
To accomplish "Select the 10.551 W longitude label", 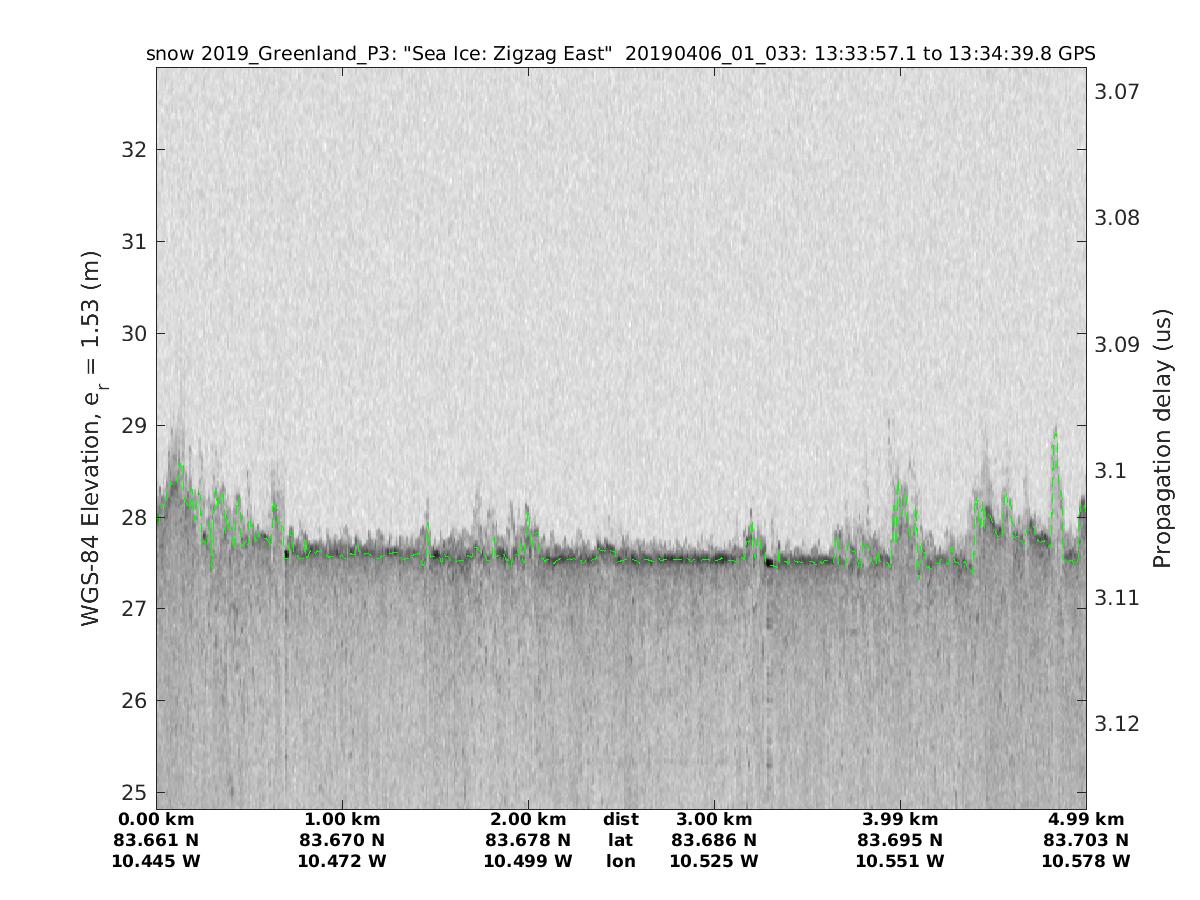I will (x=900, y=861).
